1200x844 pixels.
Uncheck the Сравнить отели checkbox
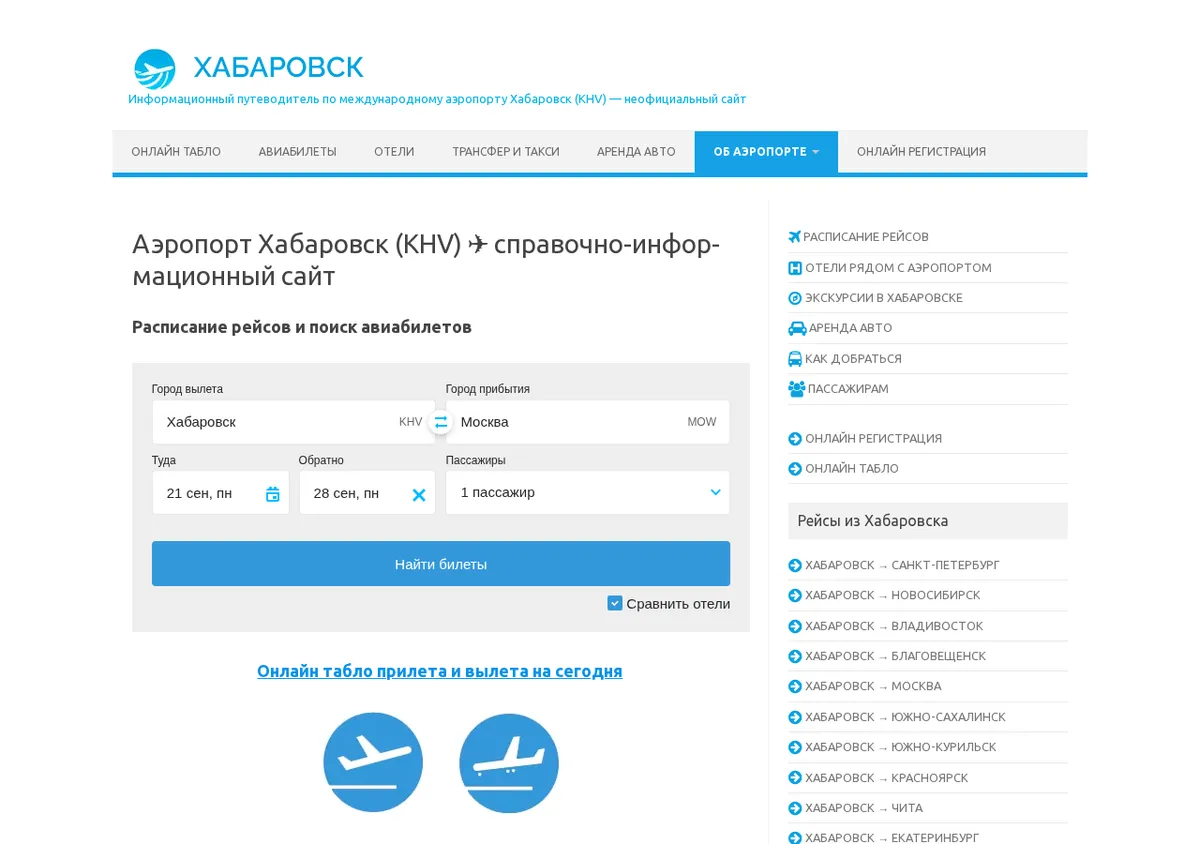(615, 603)
